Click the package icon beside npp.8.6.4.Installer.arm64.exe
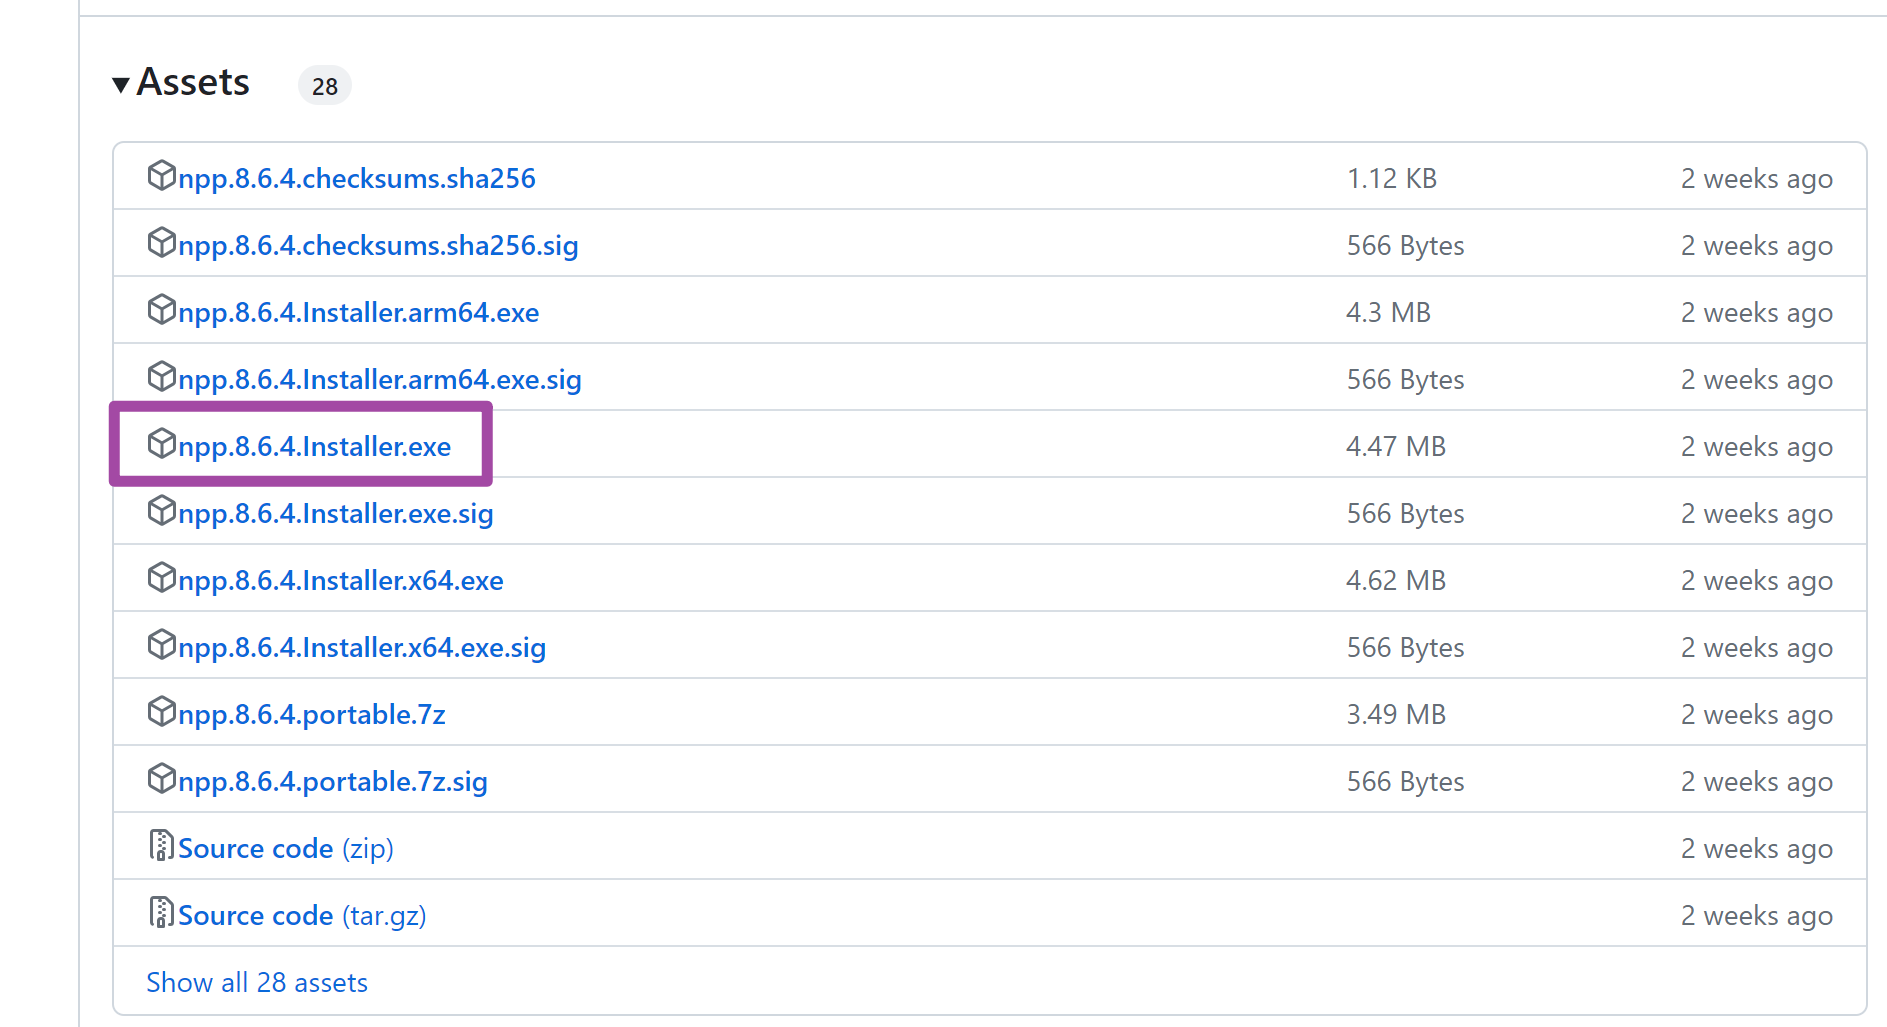Image resolution: width=1887 pixels, height=1027 pixels. coord(161,310)
